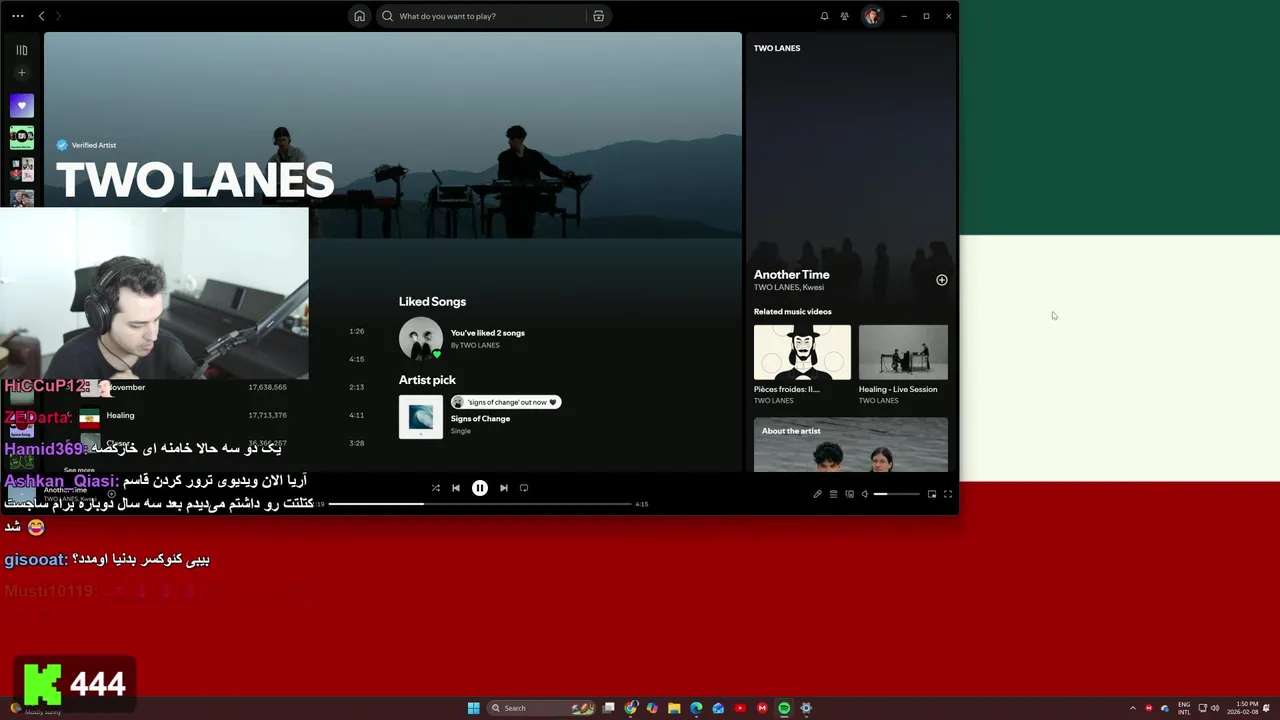1280x720 pixels.
Task: Open Task View on taskbar
Action: coord(608,708)
